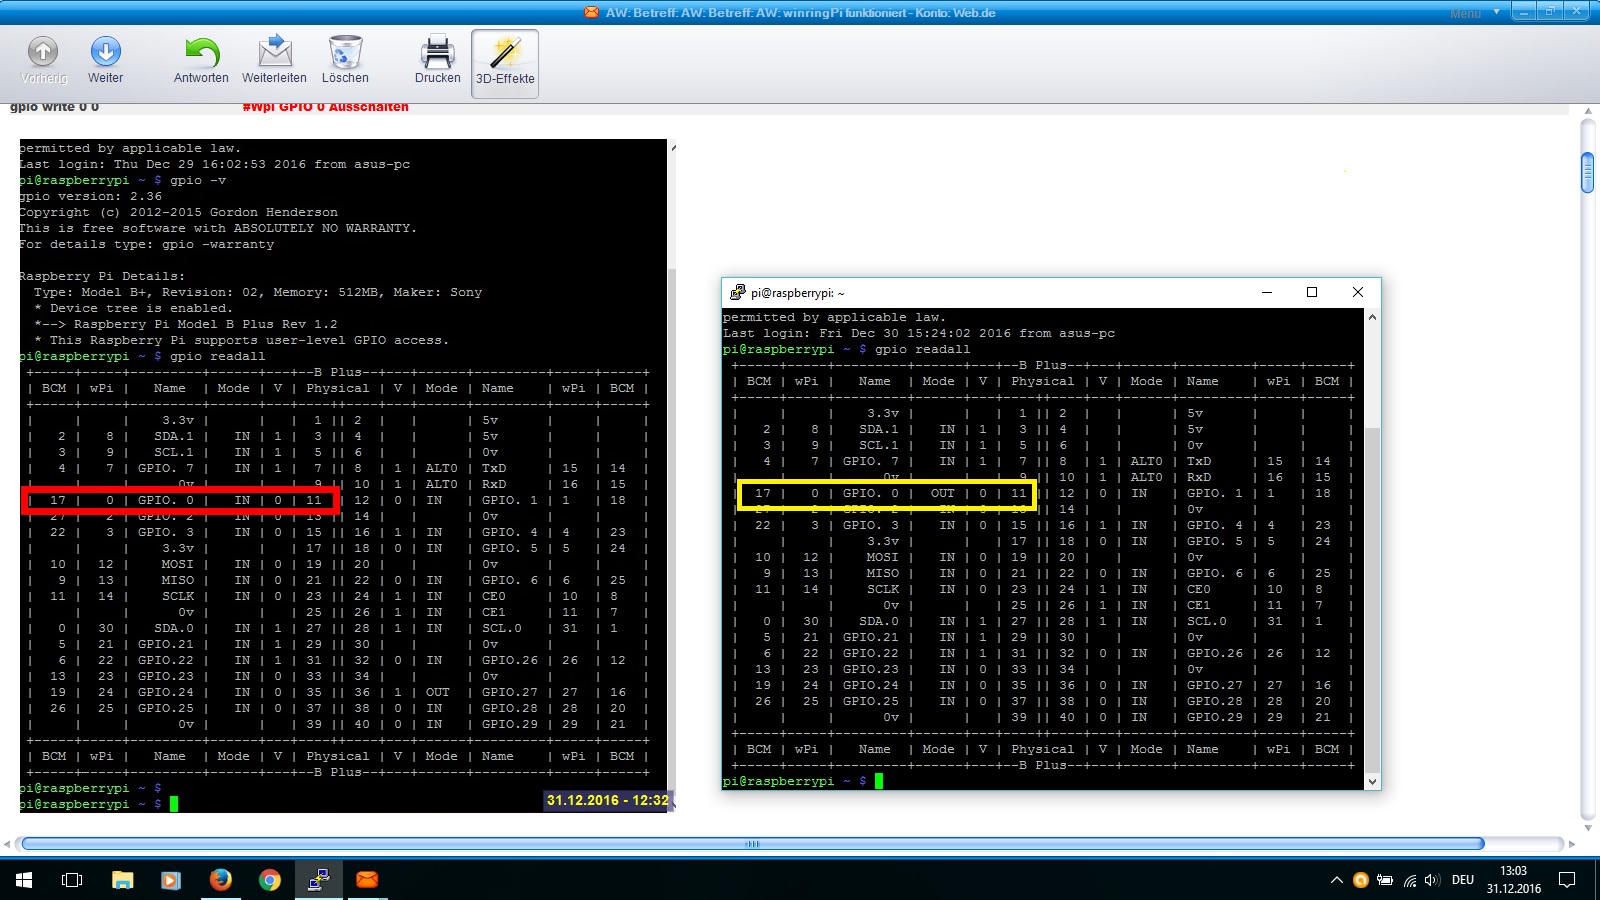Click the horizontal scrollbar of the email

point(752,844)
